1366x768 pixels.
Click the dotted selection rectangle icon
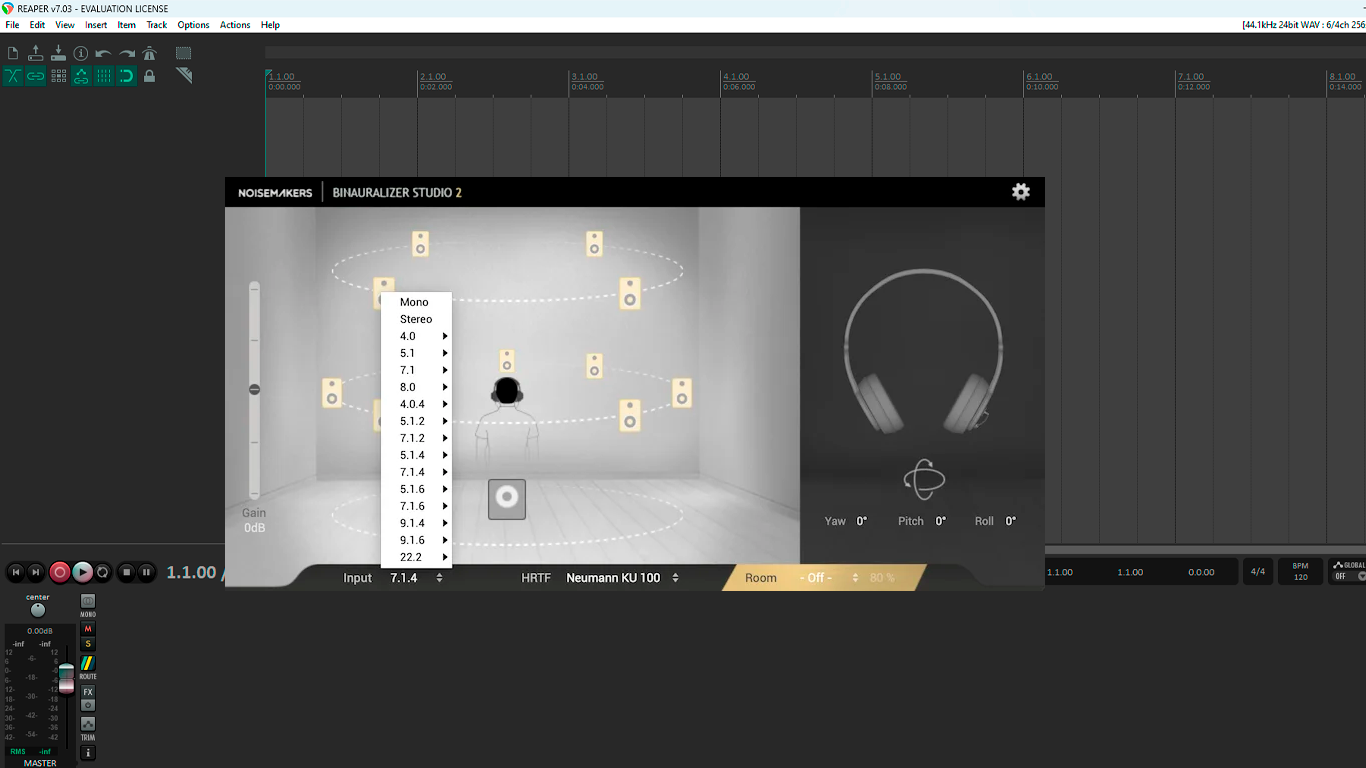point(184,53)
